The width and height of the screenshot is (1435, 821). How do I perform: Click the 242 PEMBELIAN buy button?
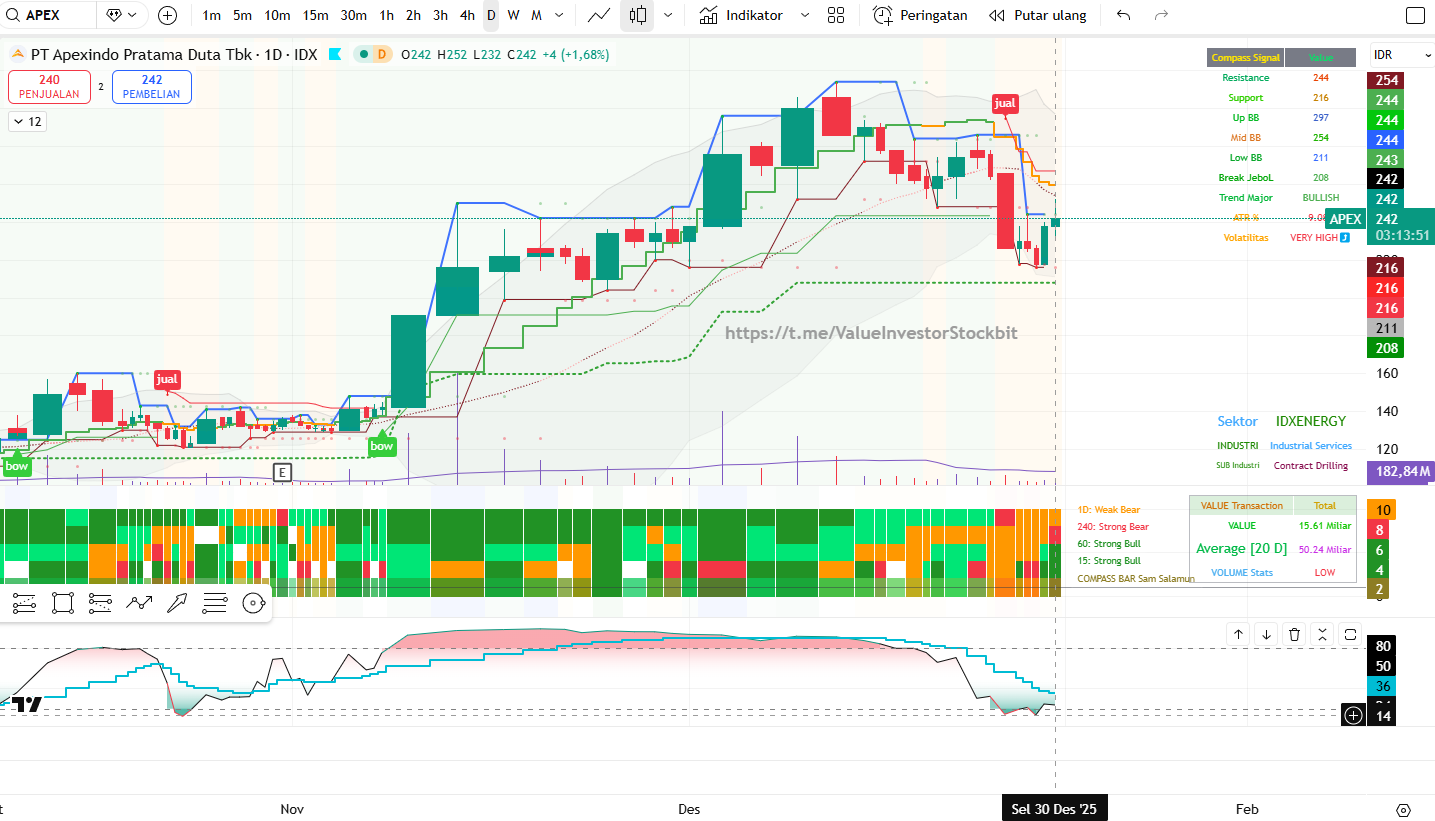click(x=152, y=87)
